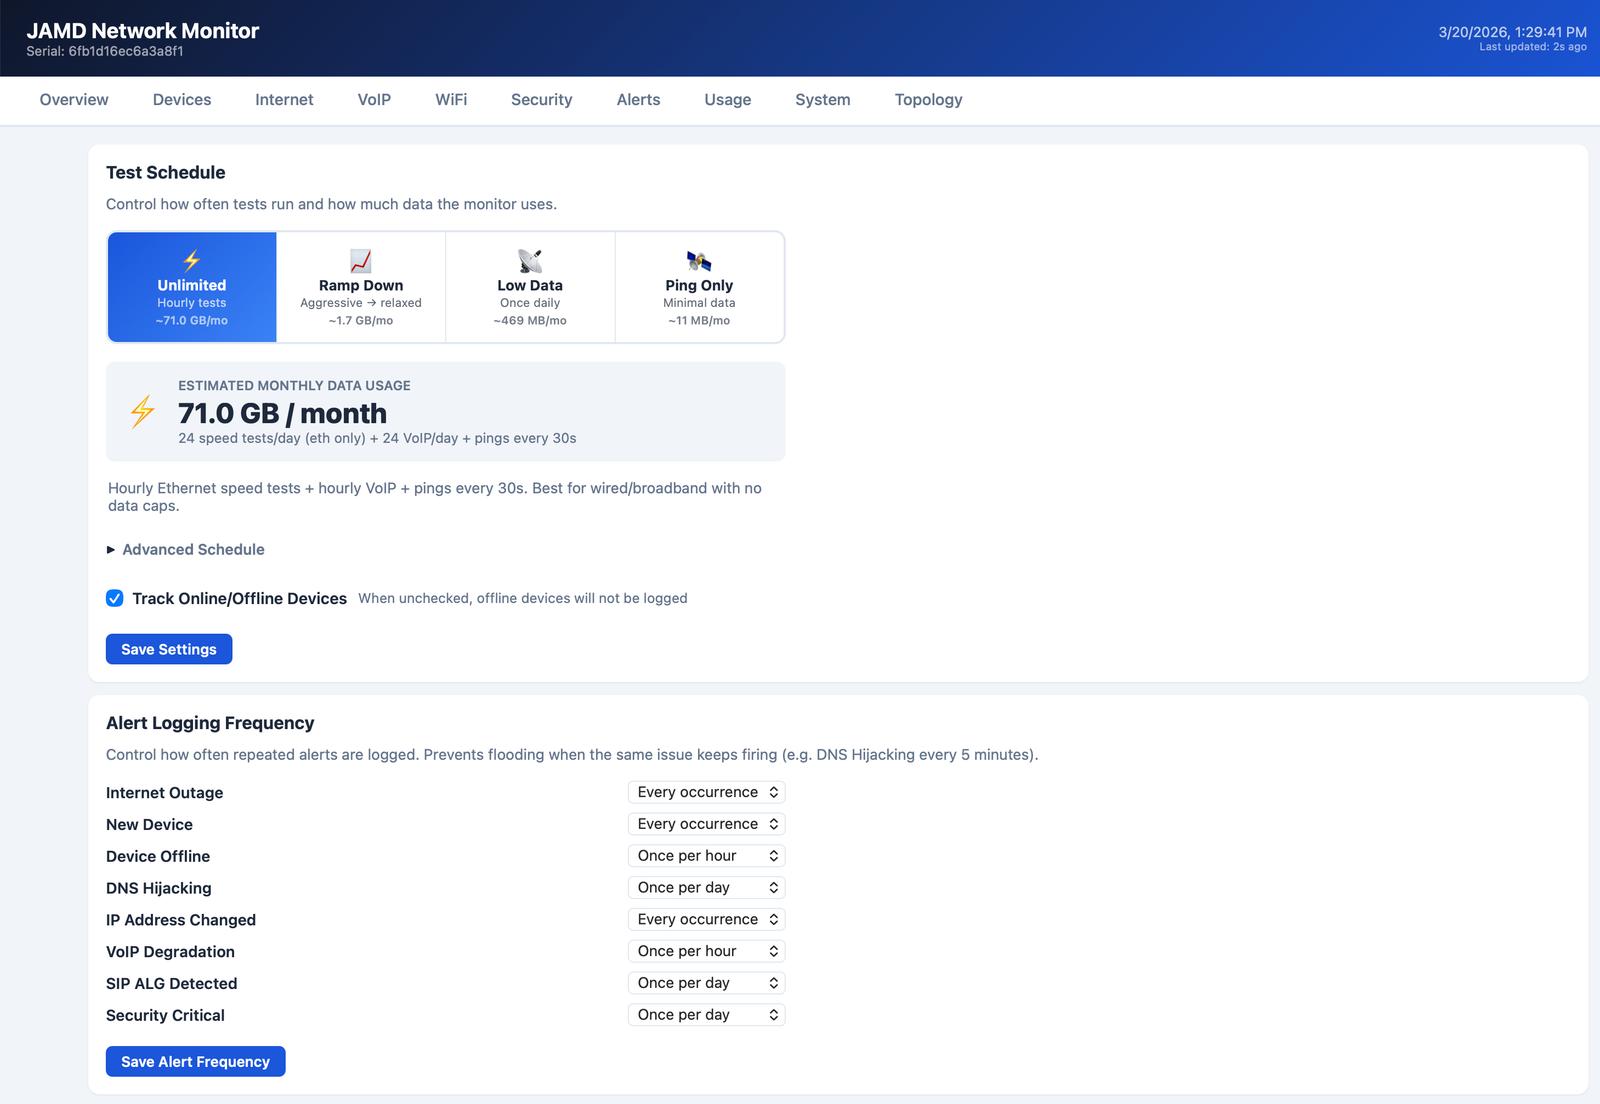Click the Save Alert Frequency button

(x=195, y=1061)
